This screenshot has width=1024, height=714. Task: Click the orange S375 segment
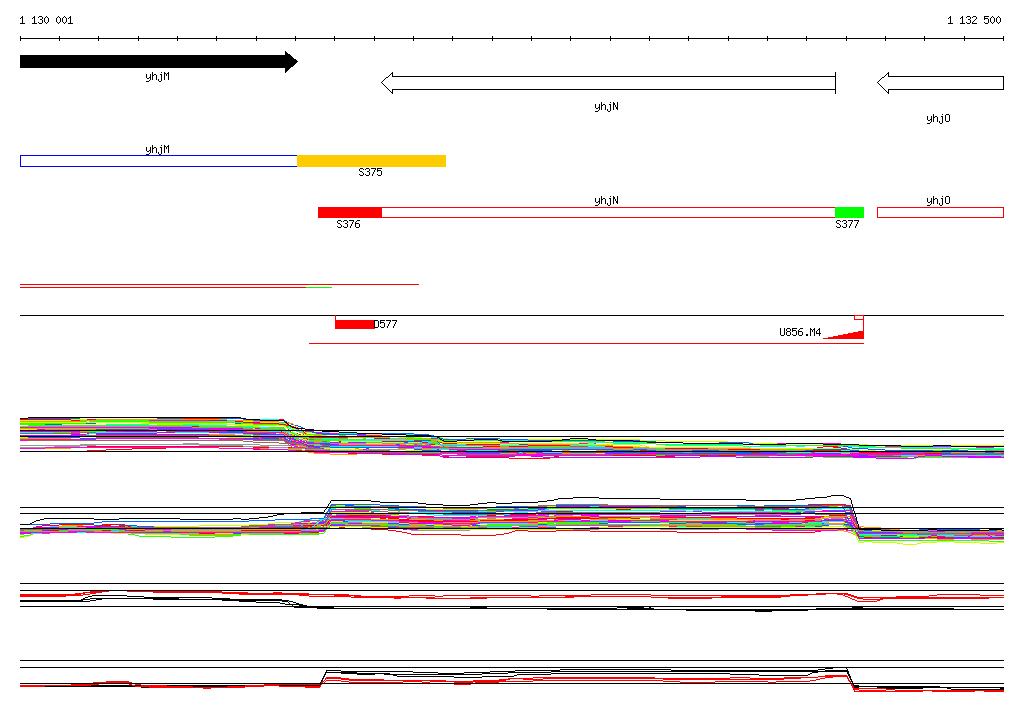pyautogui.click(x=372, y=161)
